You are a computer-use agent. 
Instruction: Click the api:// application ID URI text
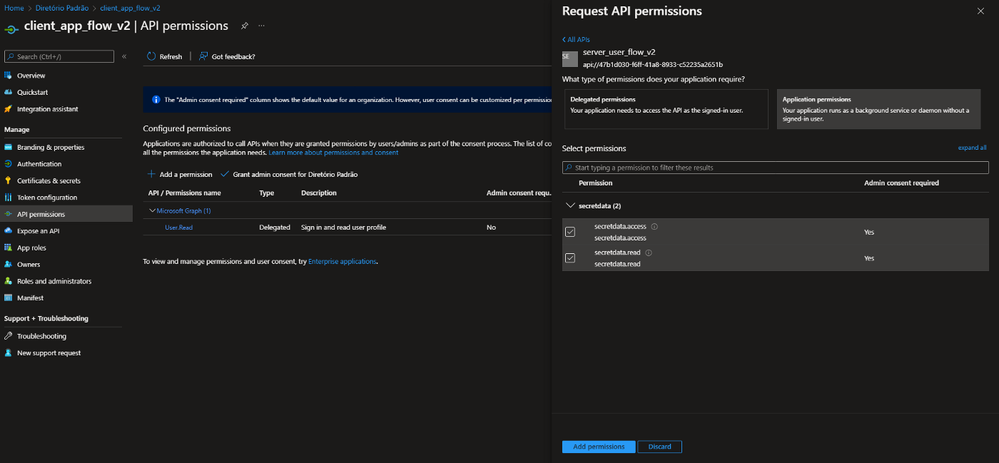tap(652, 64)
